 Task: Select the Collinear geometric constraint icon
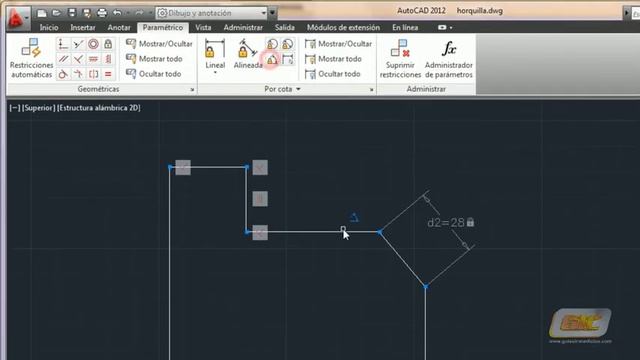(78, 44)
